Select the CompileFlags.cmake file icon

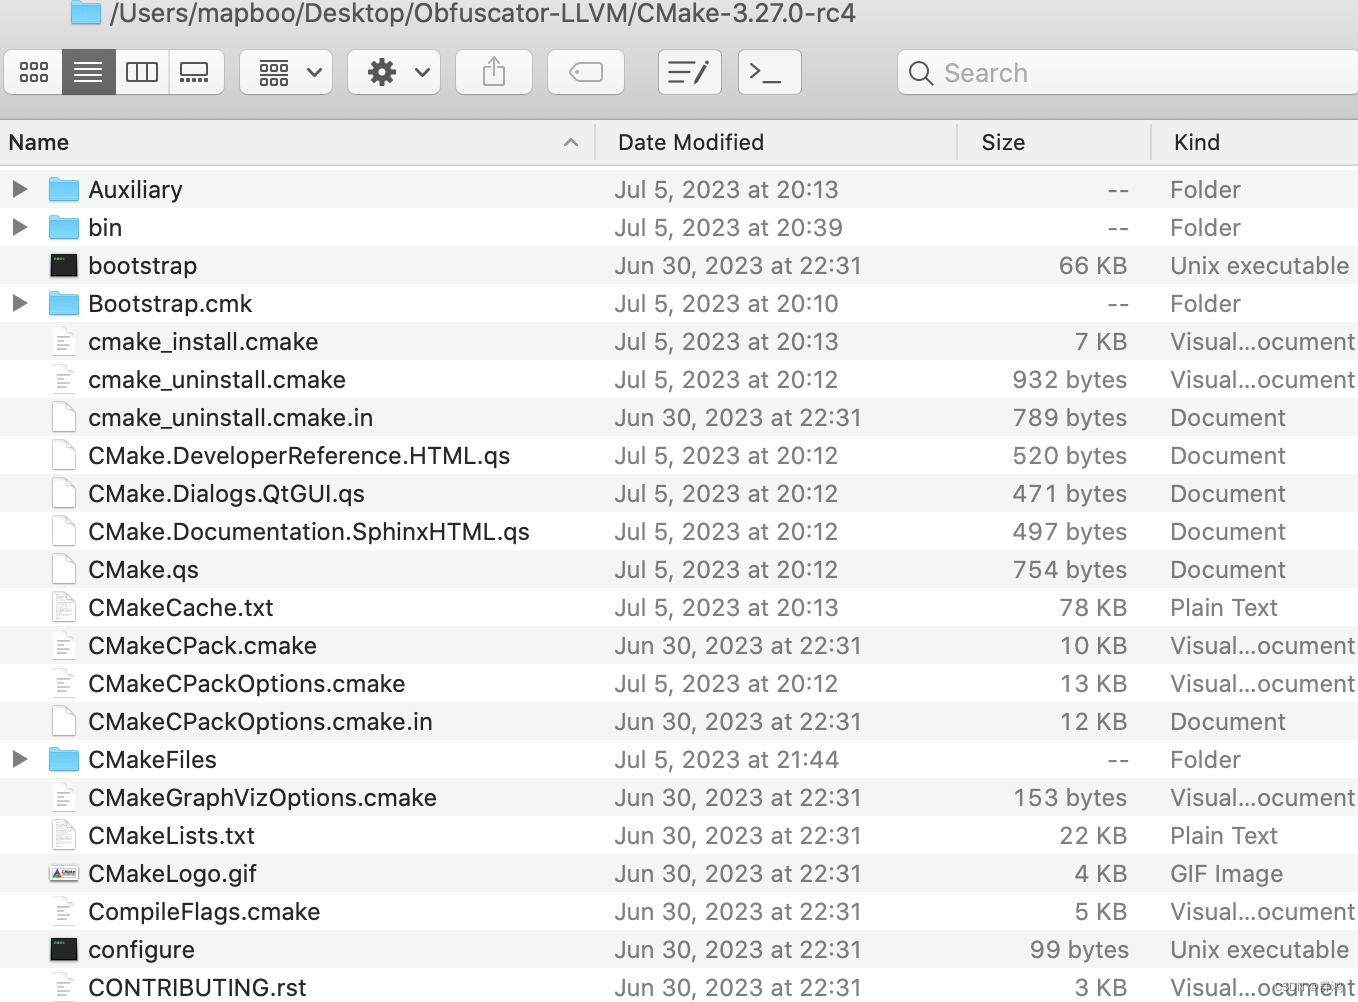pyautogui.click(x=64, y=911)
